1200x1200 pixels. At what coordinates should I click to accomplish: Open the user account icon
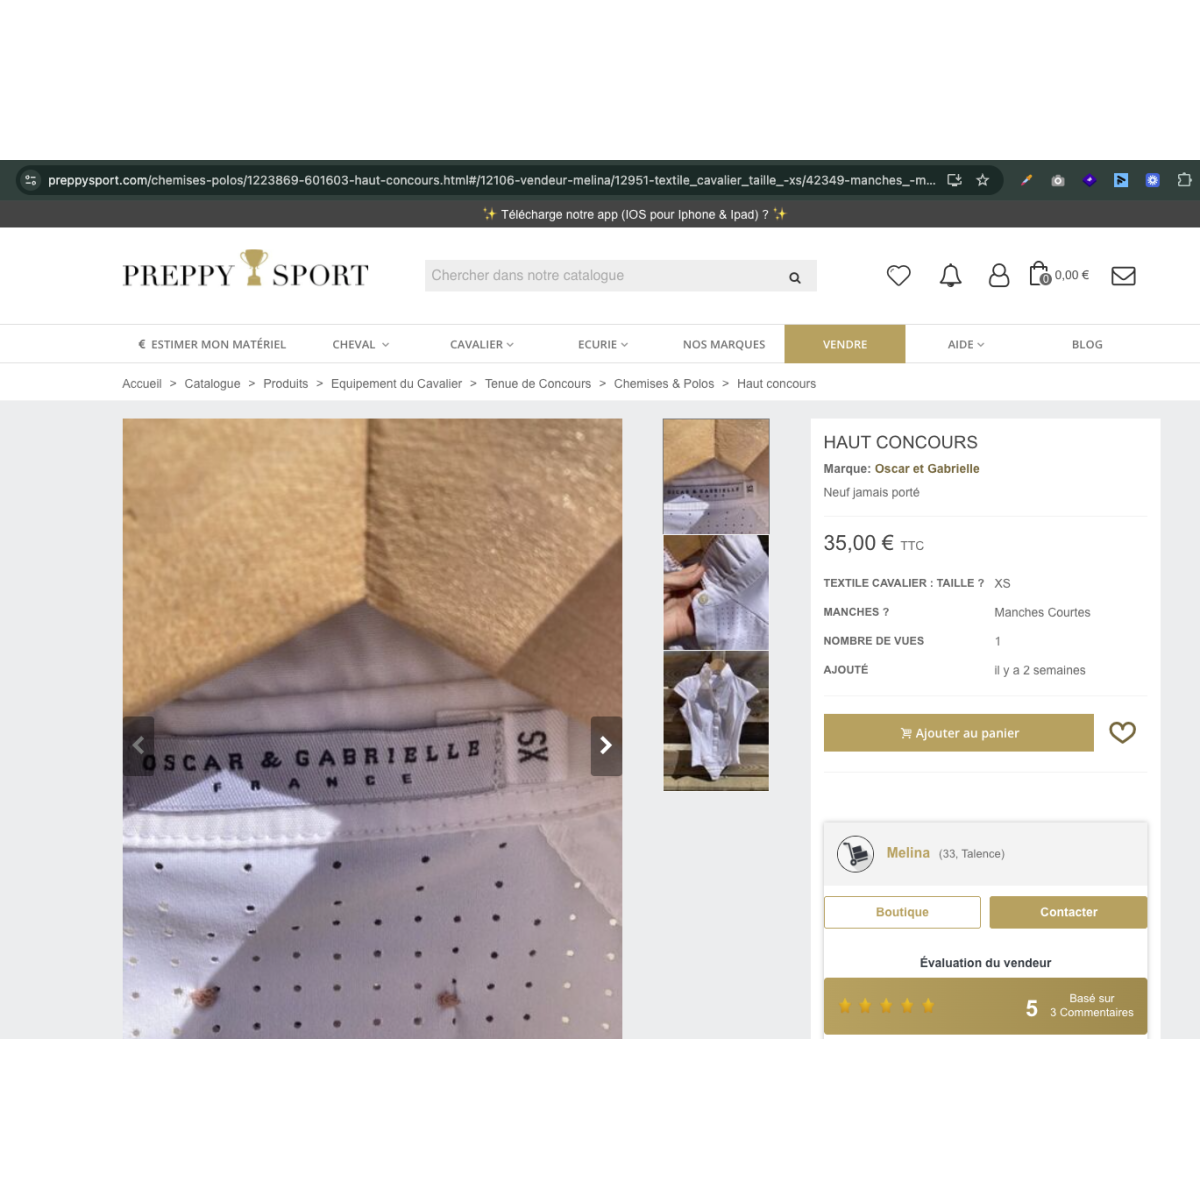click(x=998, y=275)
